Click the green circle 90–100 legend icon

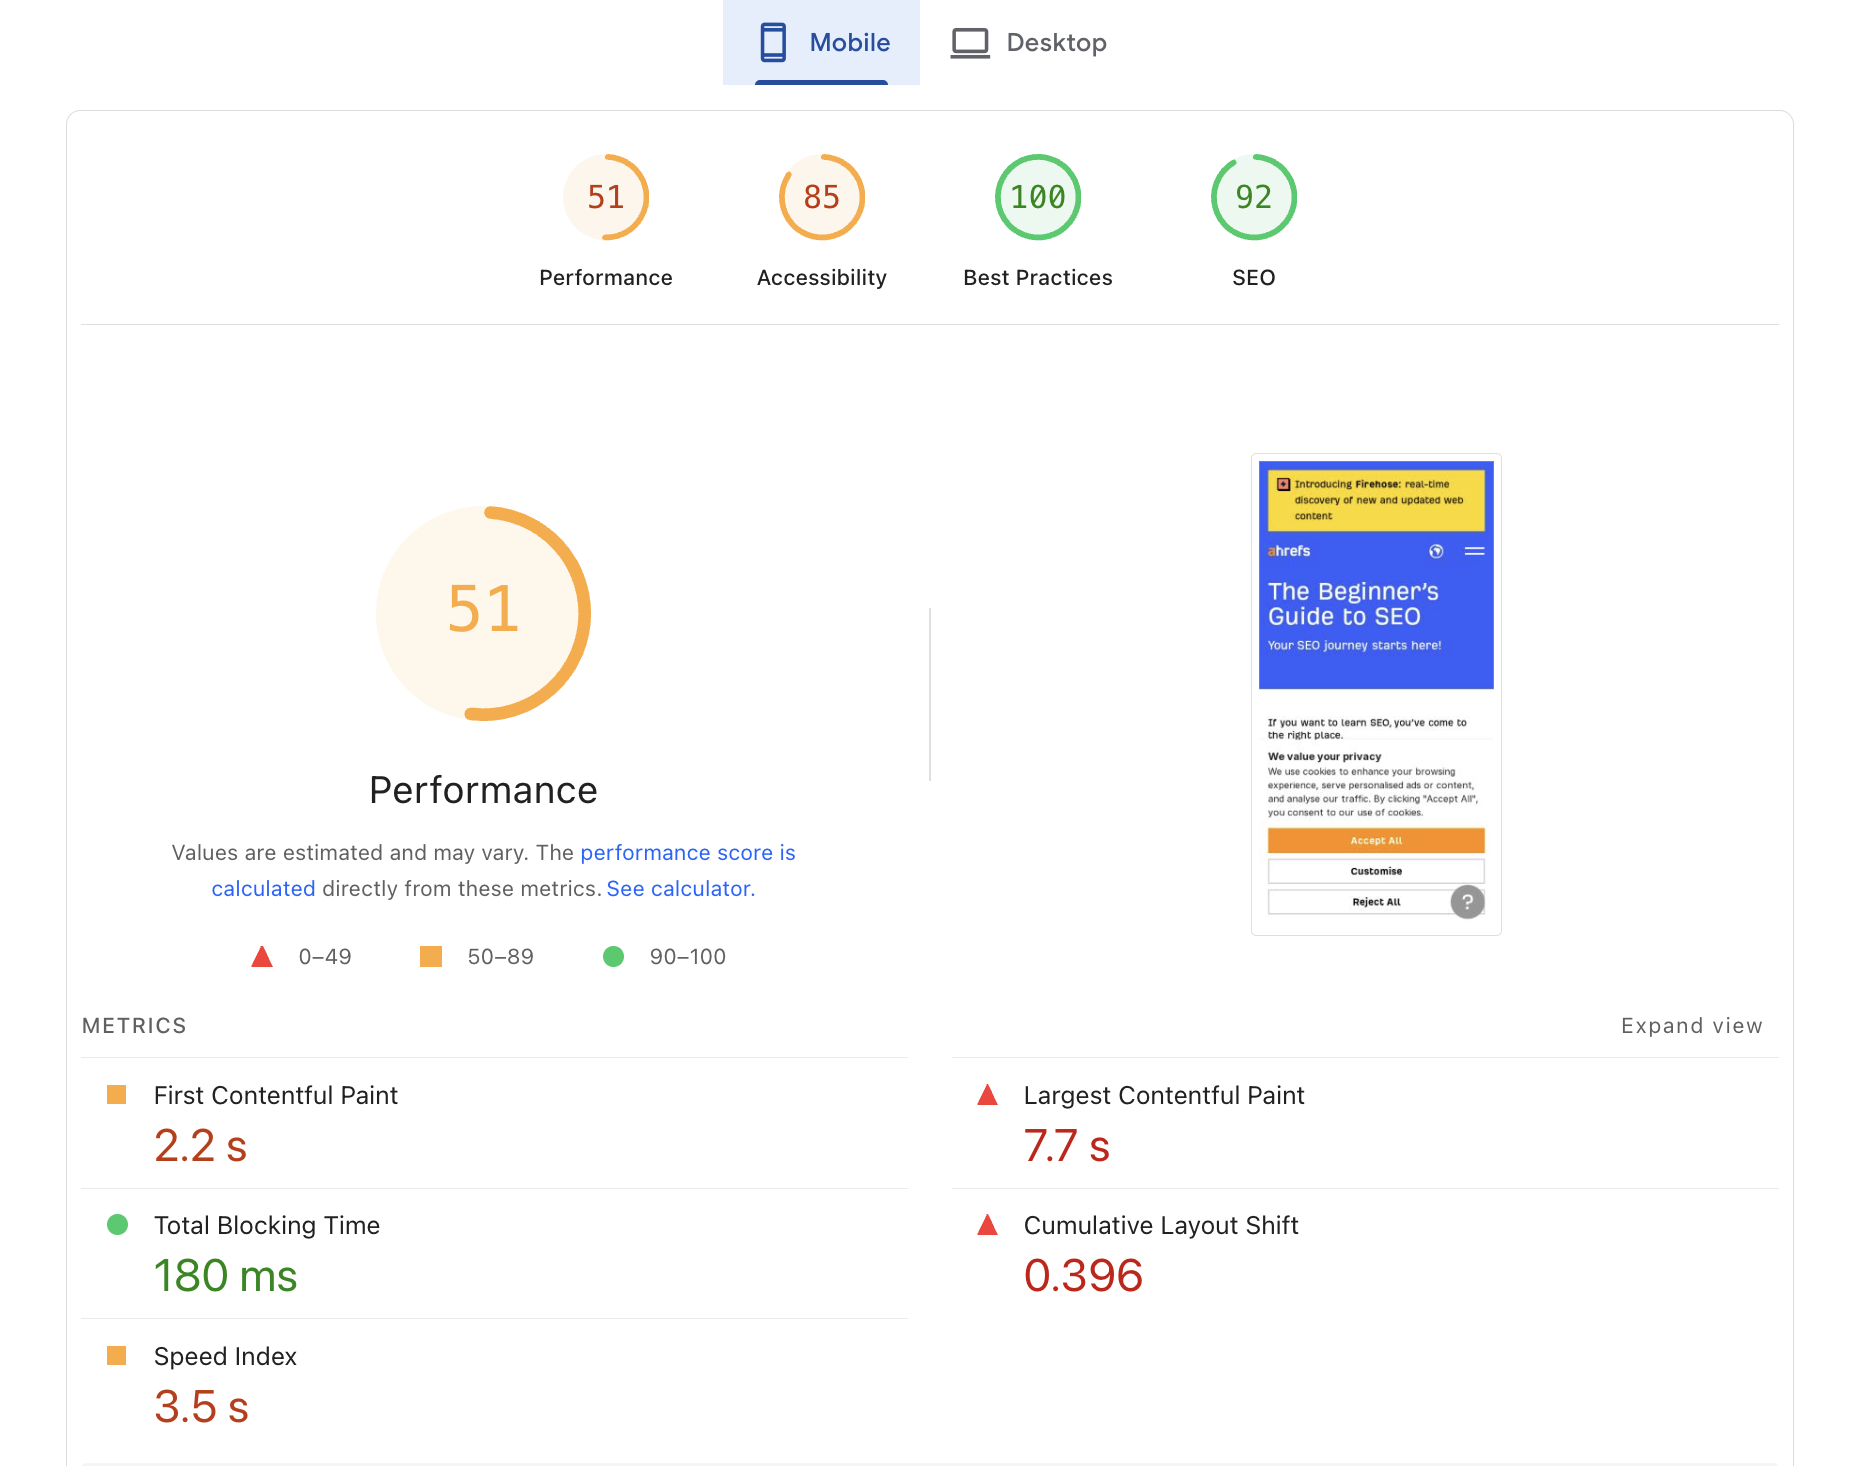tap(614, 956)
